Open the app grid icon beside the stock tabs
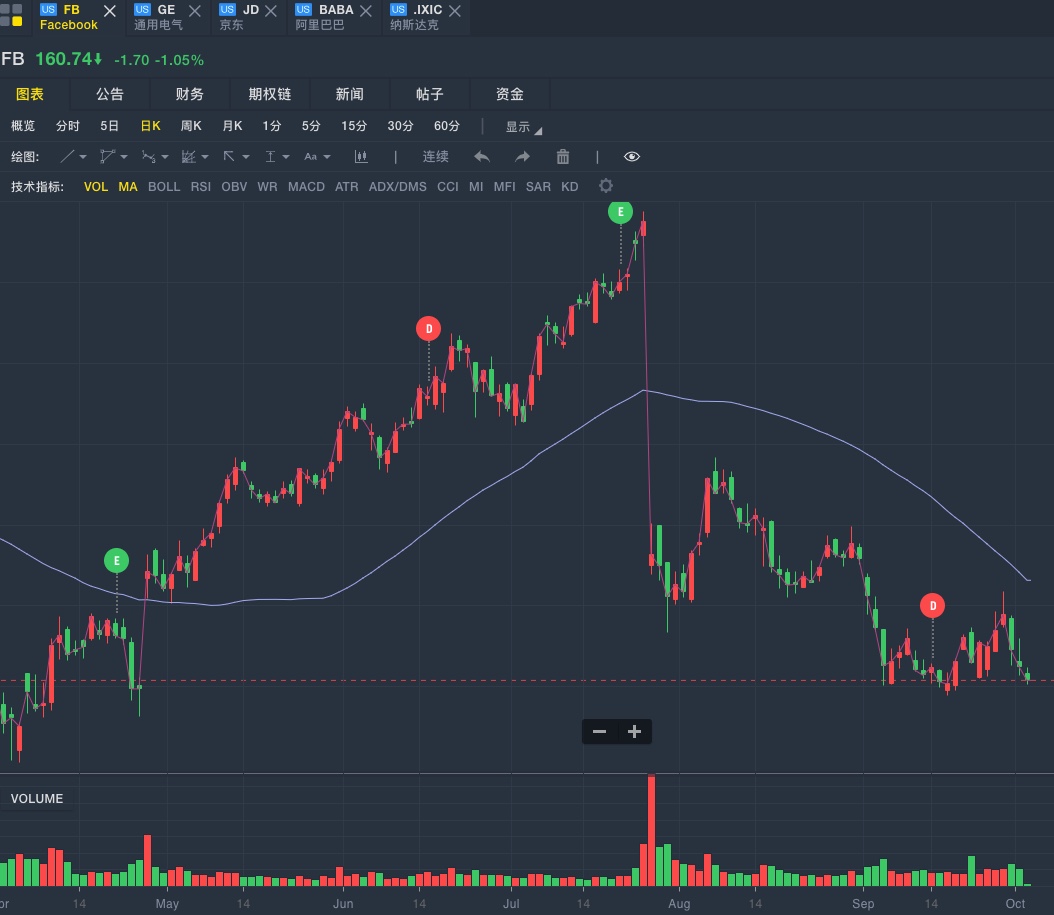Viewport: 1054px width, 915px height. pyautogui.click(x=12, y=15)
